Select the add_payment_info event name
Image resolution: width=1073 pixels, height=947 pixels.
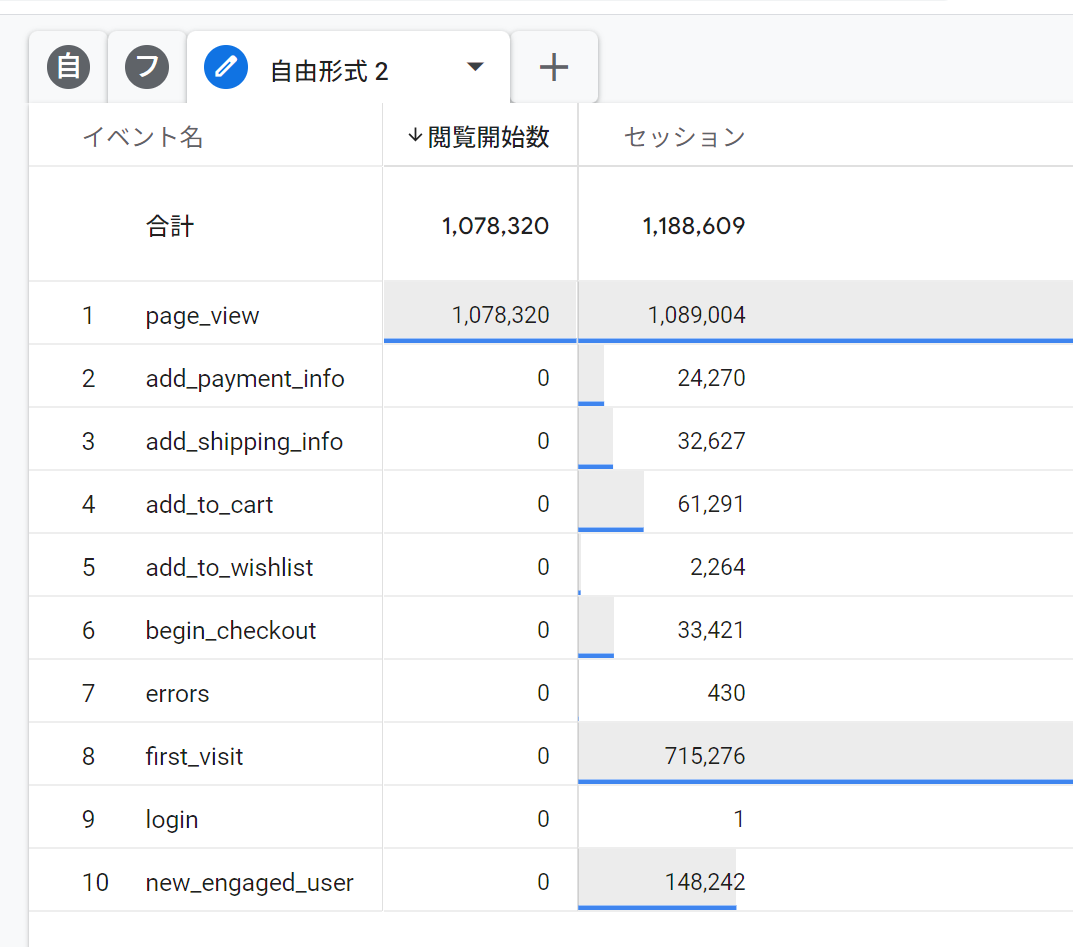click(x=245, y=378)
